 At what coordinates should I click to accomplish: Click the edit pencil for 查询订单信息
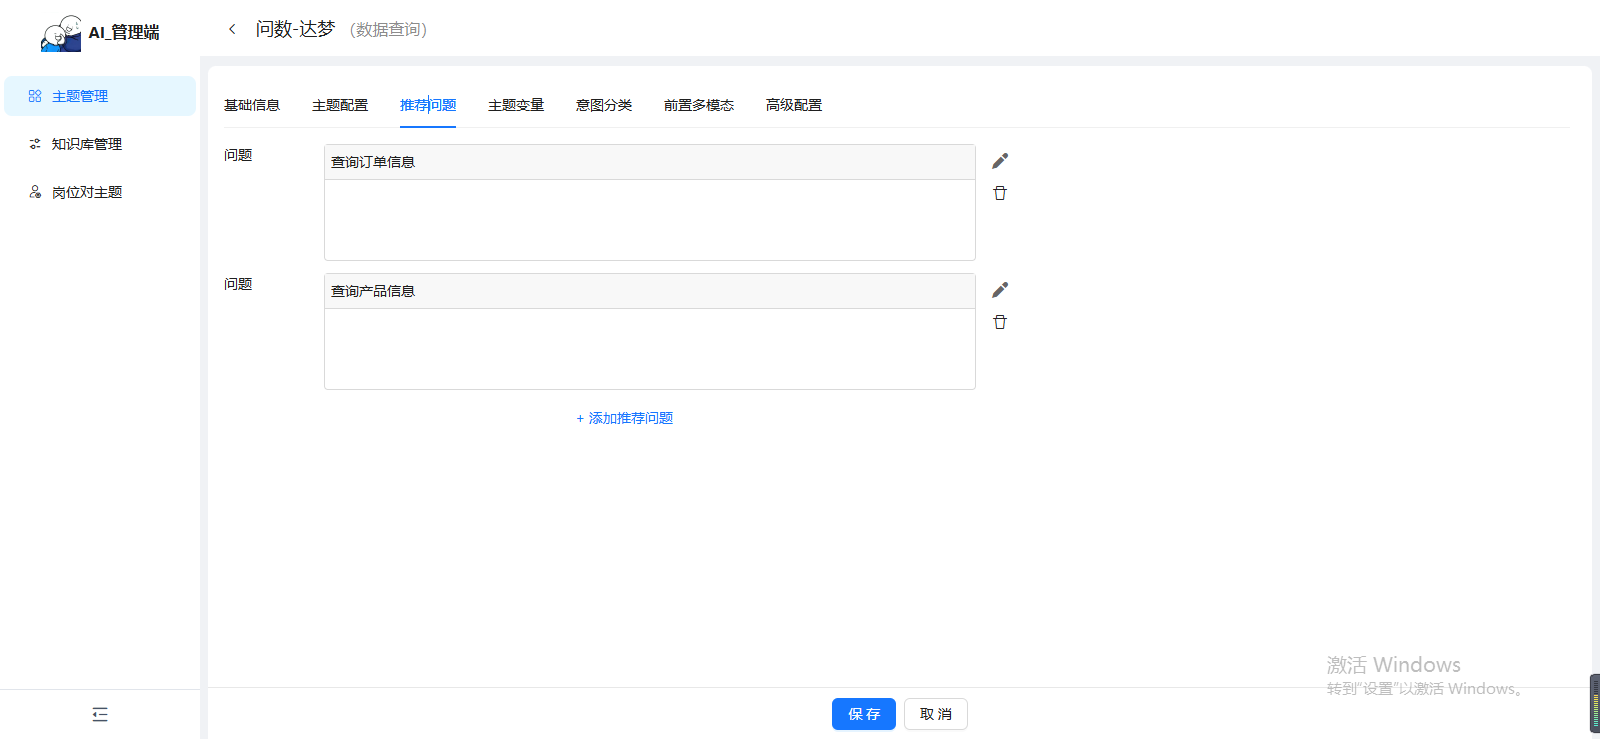pyautogui.click(x=999, y=161)
